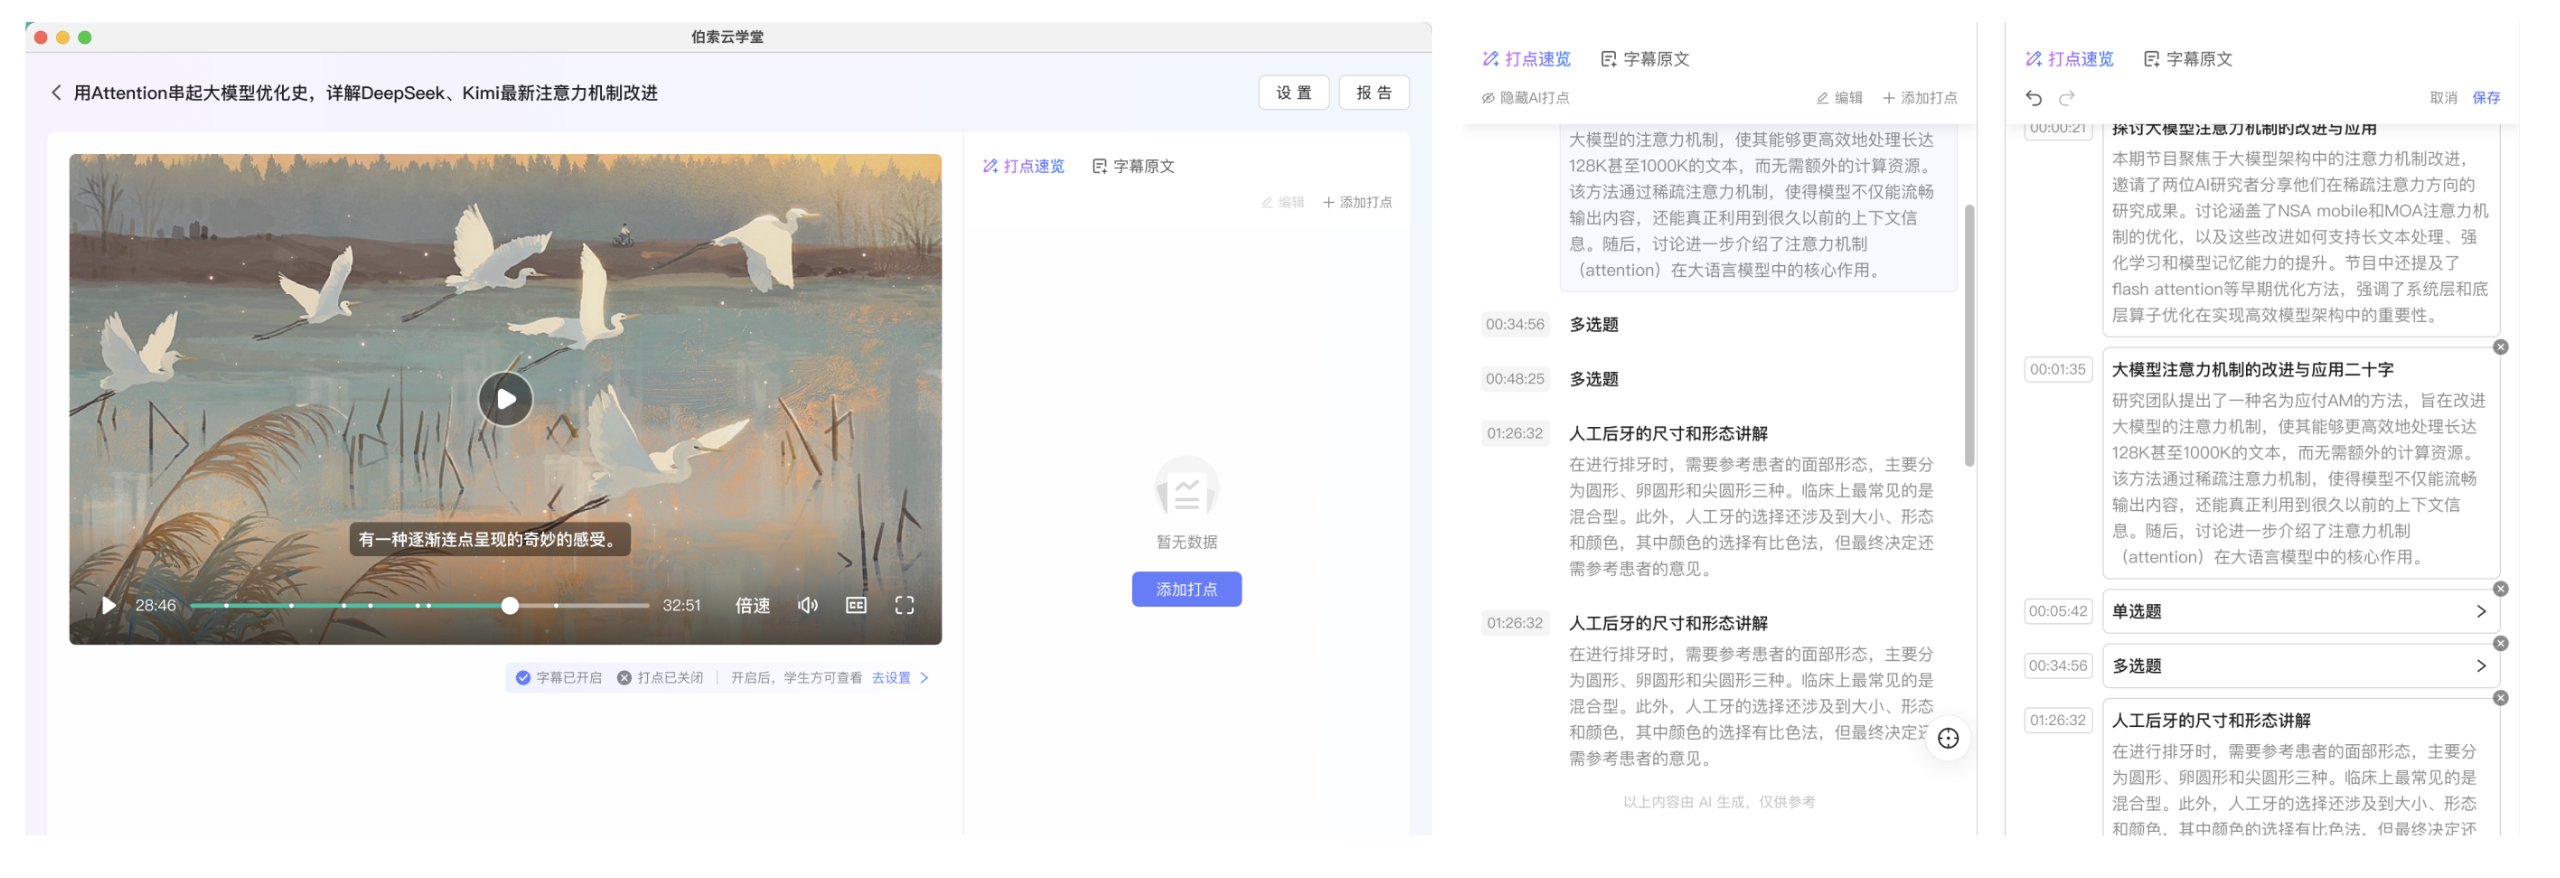Click the 伯索云学堂 window title
2560x878 pixels.
(727, 37)
